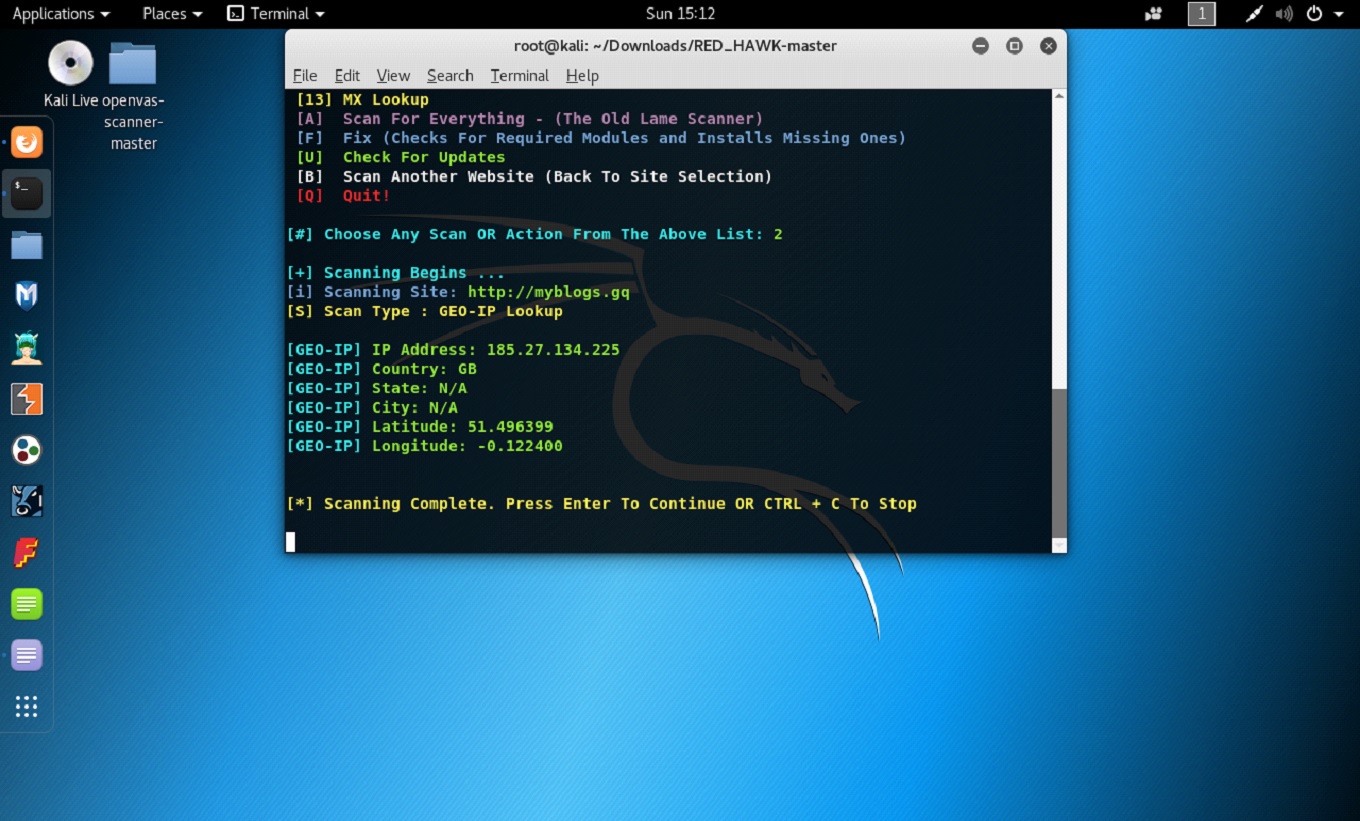This screenshot has width=1360, height=821.
Task: Expand the Places menu
Action: [172, 14]
